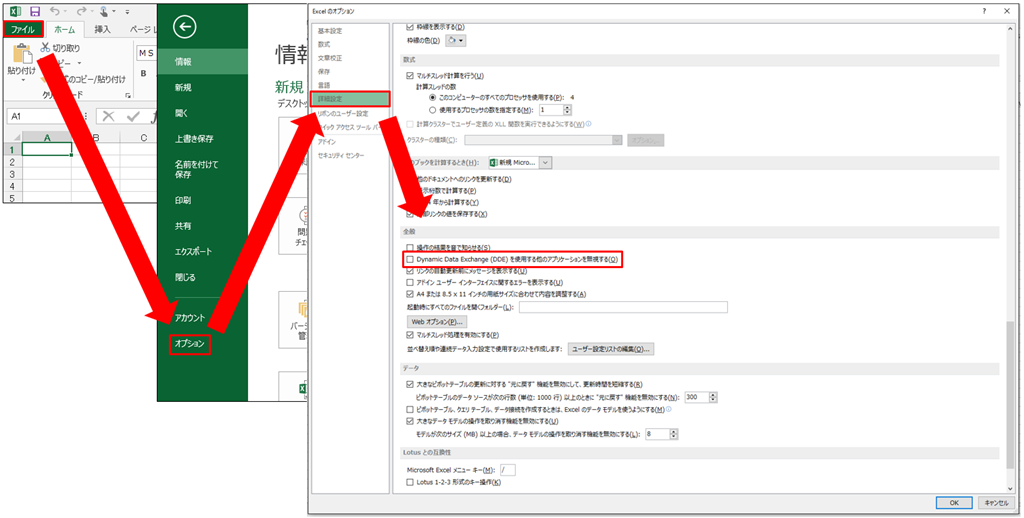Click the startup folder path input field
Screen dimensions: 1024x518
coord(623,307)
